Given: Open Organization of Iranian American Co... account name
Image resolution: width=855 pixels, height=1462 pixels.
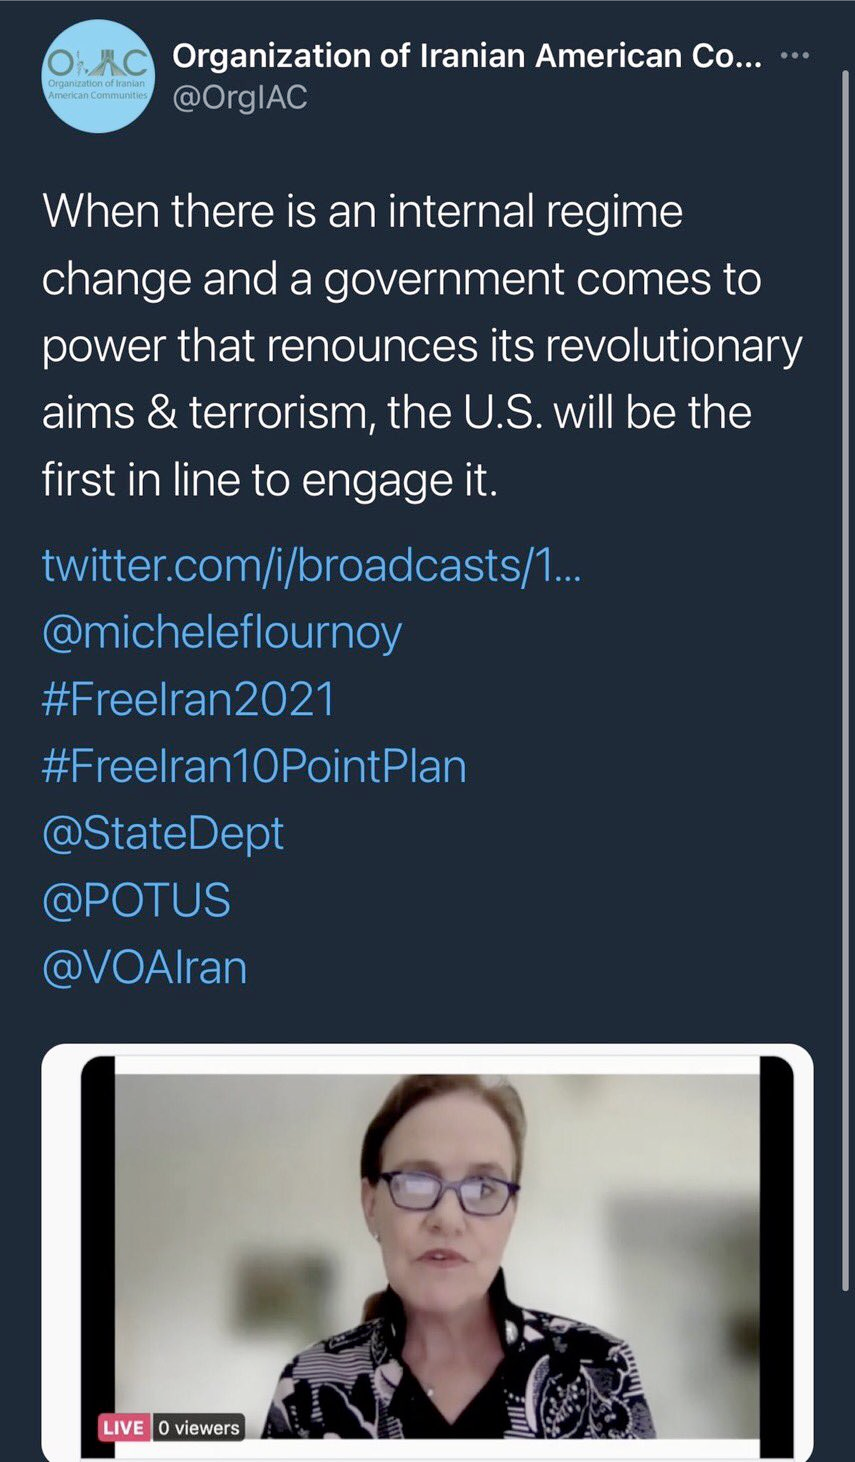Looking at the screenshot, I should pyautogui.click(x=467, y=57).
